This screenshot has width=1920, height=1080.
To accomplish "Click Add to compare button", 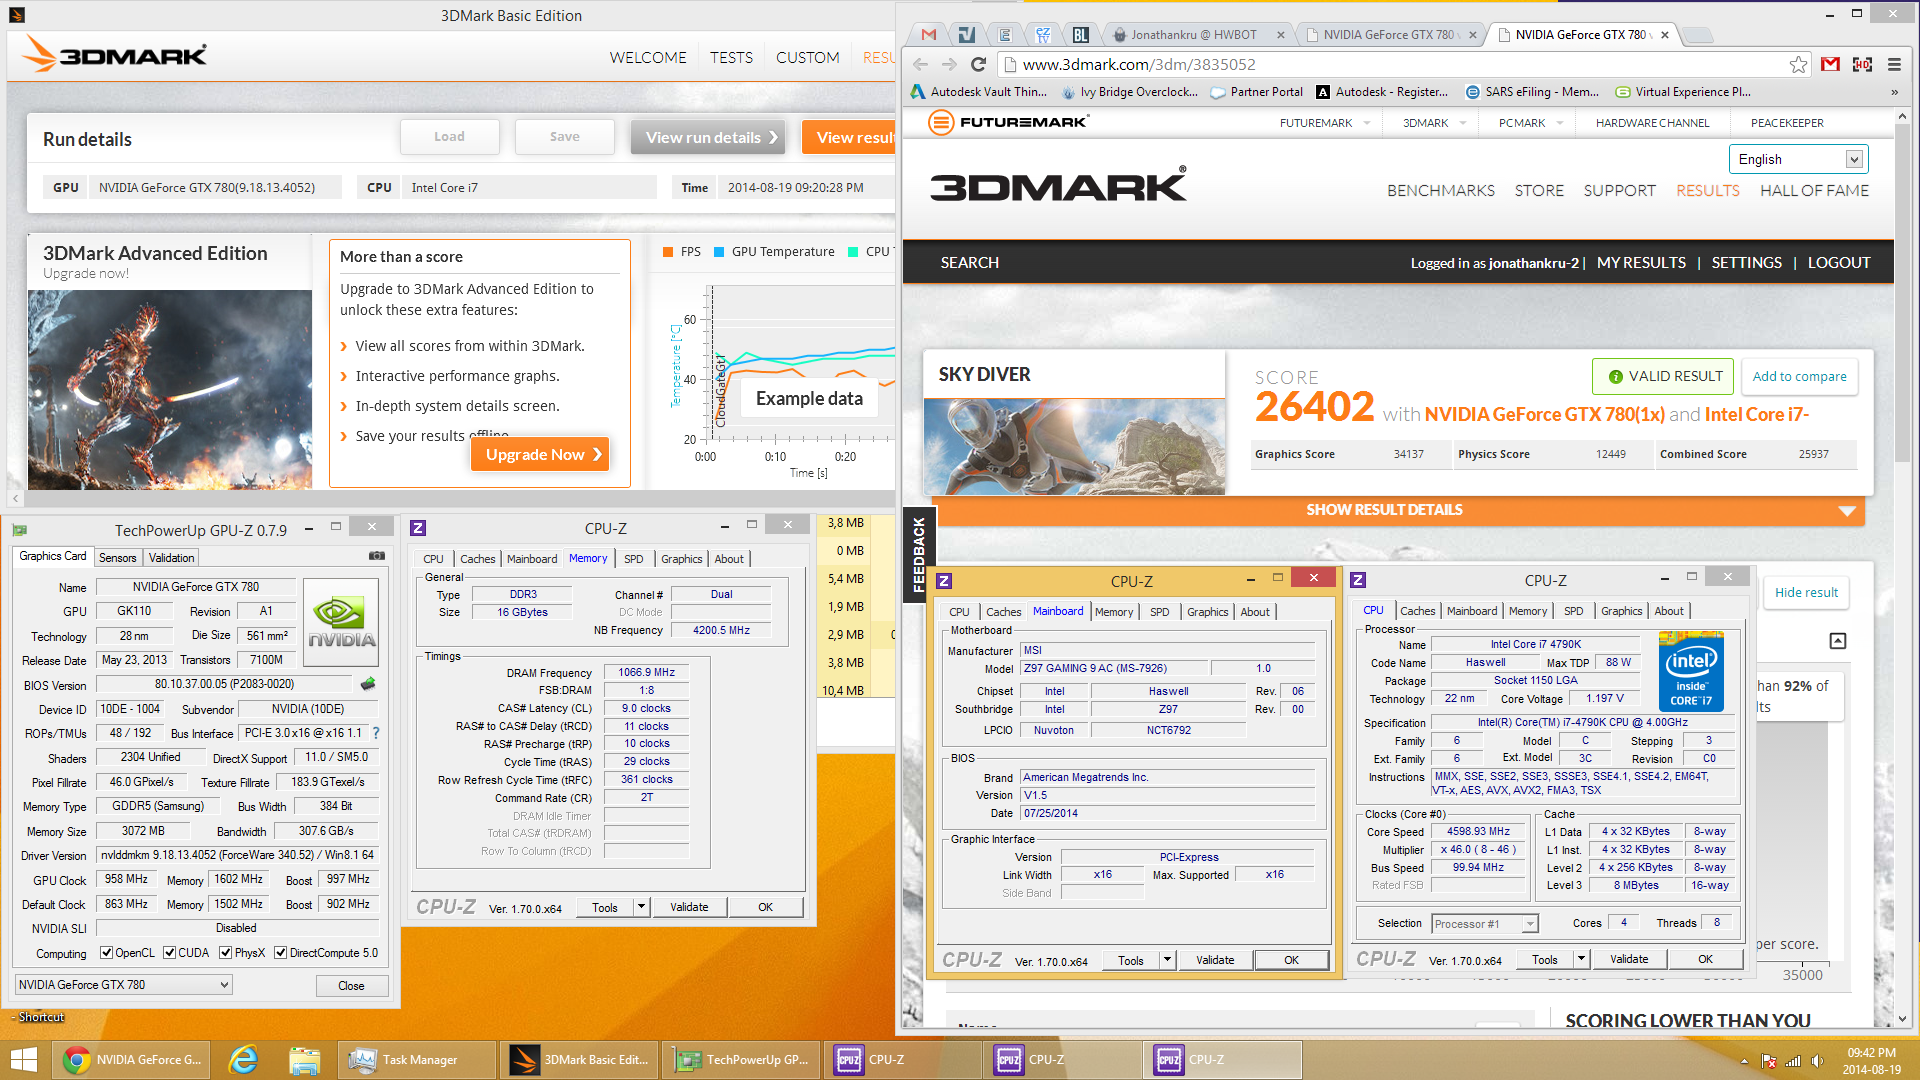I will [x=1799, y=376].
